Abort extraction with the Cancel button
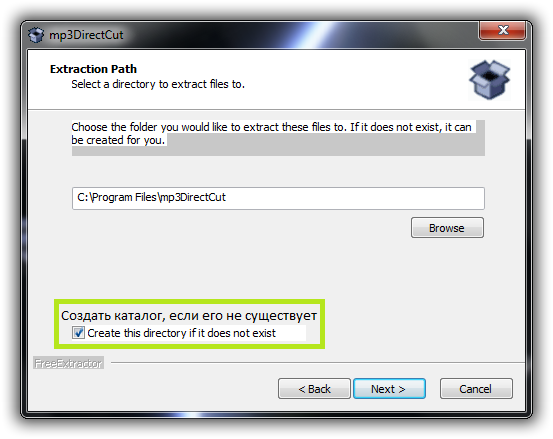 pyautogui.click(x=476, y=389)
